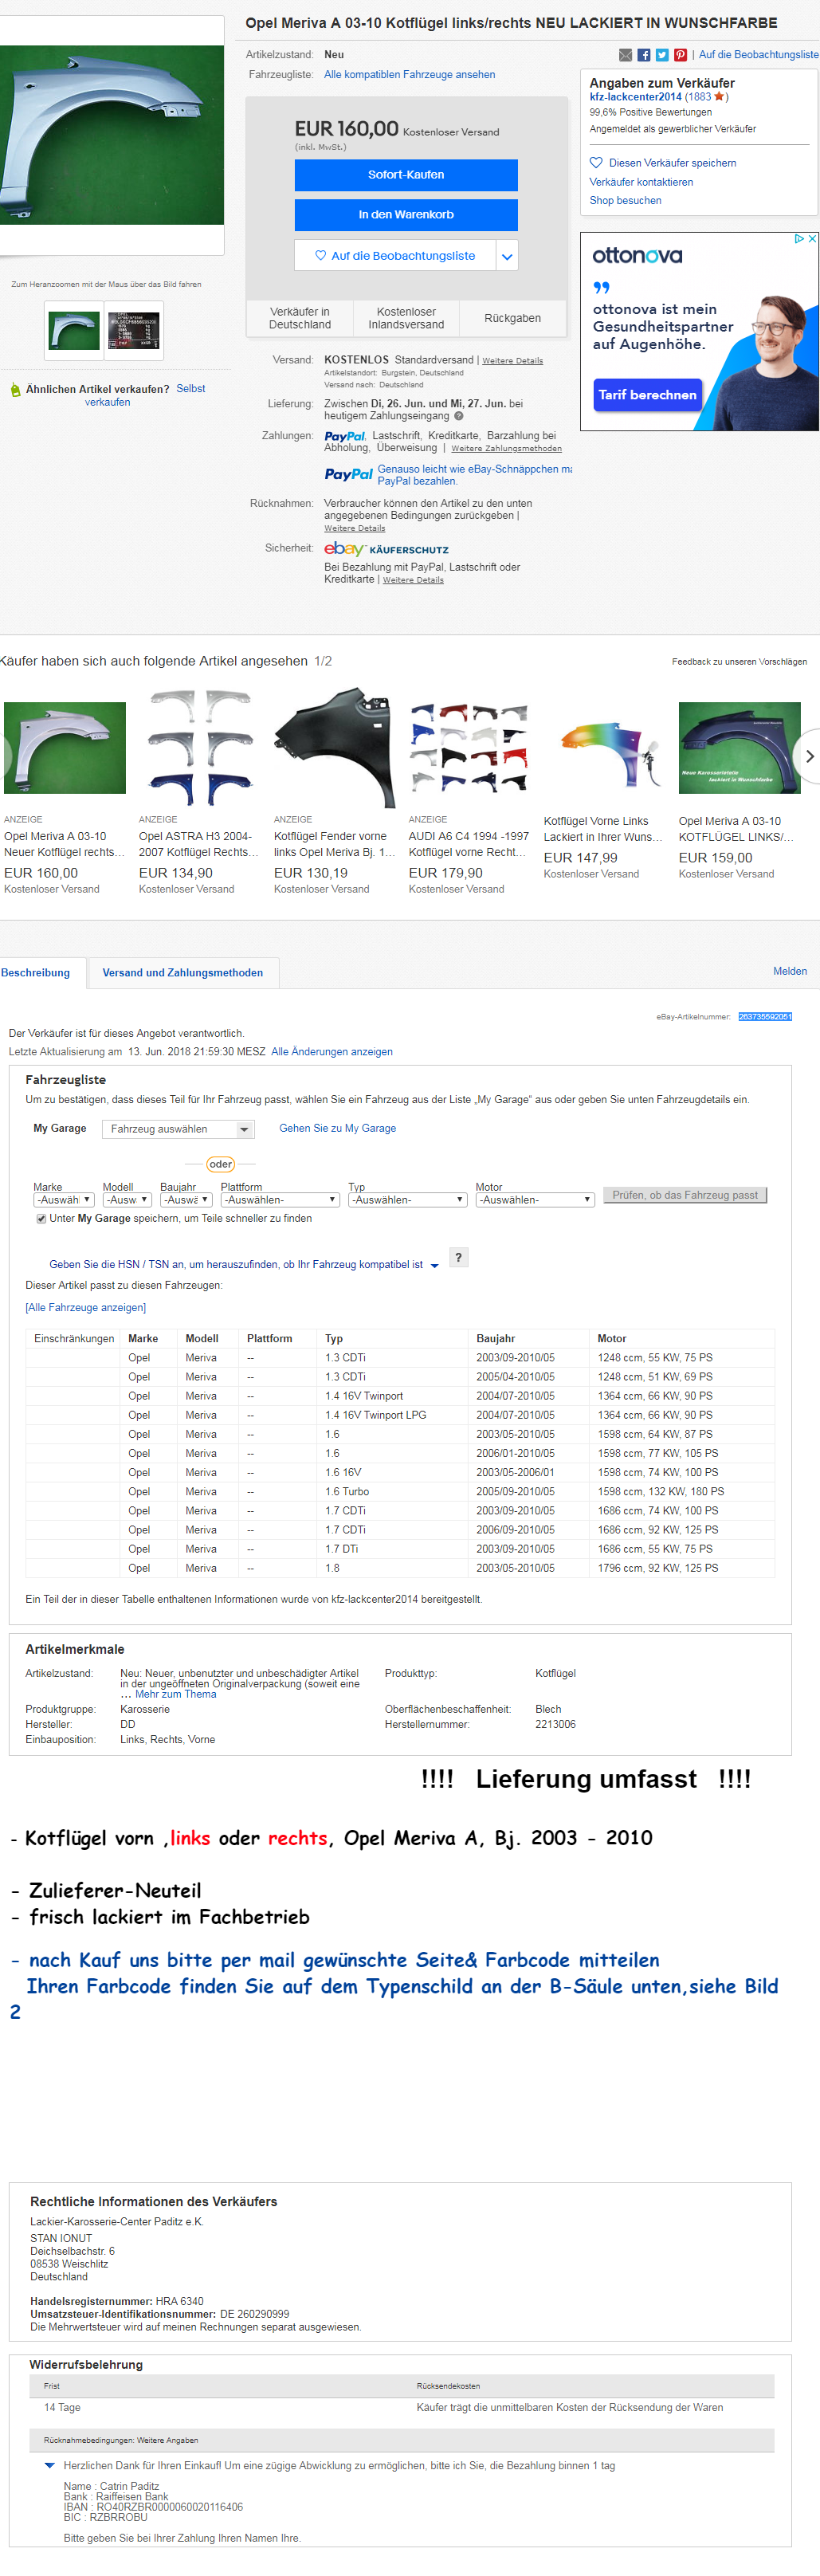The image size is (820, 2576).
Task: Open the seller's 1883 feedback score link
Action: coord(698,97)
